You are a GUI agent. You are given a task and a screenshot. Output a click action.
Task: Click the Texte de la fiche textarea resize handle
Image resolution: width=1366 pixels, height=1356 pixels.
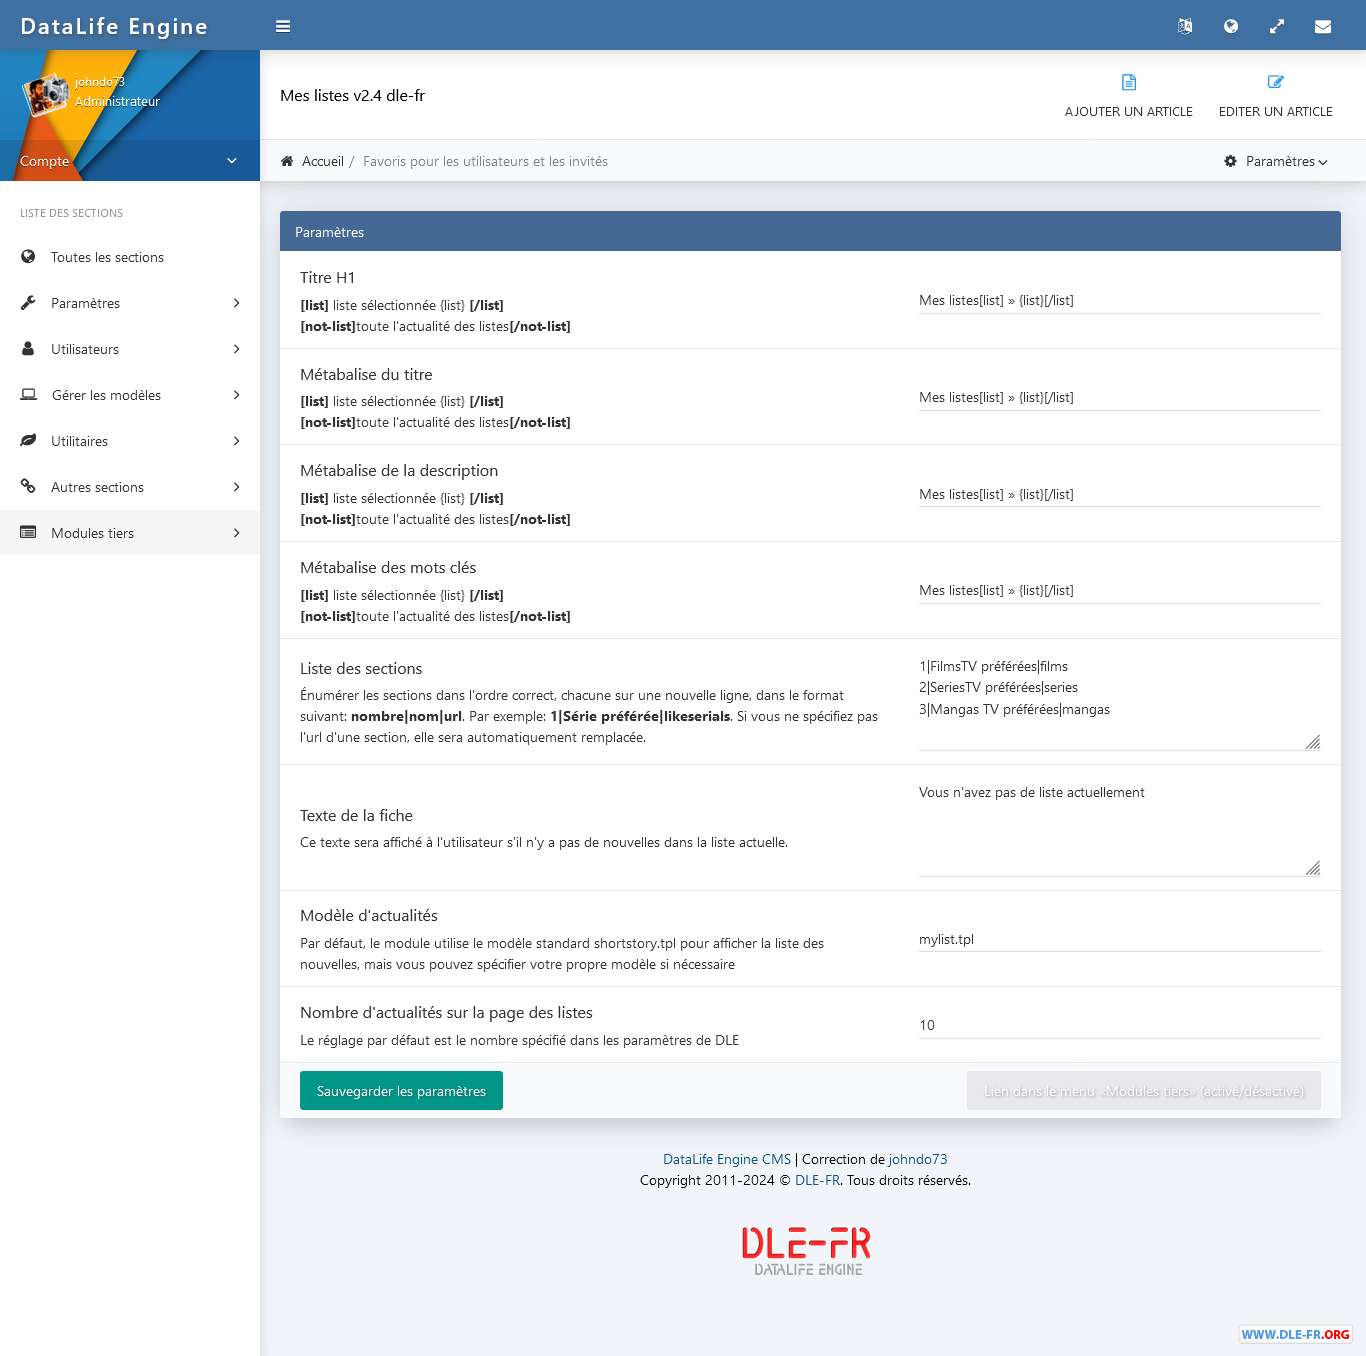tap(1313, 868)
